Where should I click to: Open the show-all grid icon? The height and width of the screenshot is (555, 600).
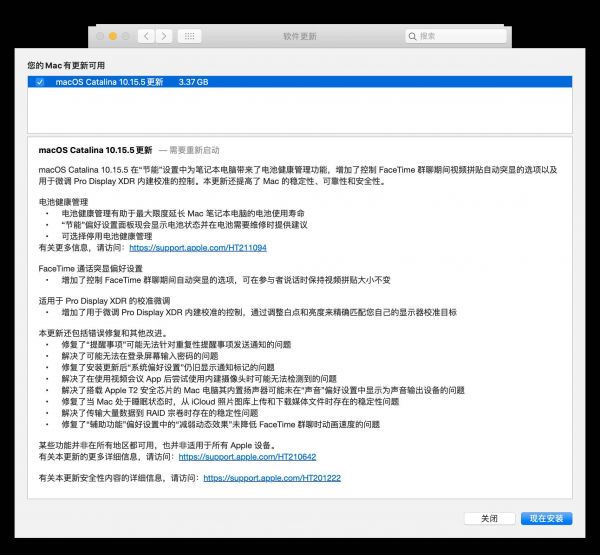pyautogui.click(x=189, y=36)
